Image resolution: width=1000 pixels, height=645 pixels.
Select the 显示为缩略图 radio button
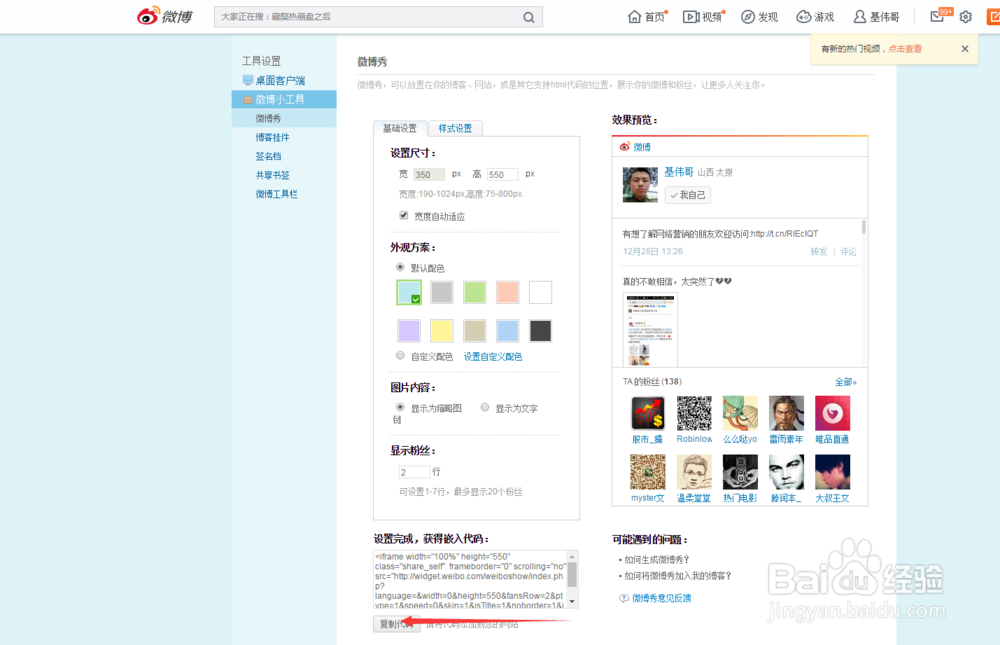pos(400,407)
